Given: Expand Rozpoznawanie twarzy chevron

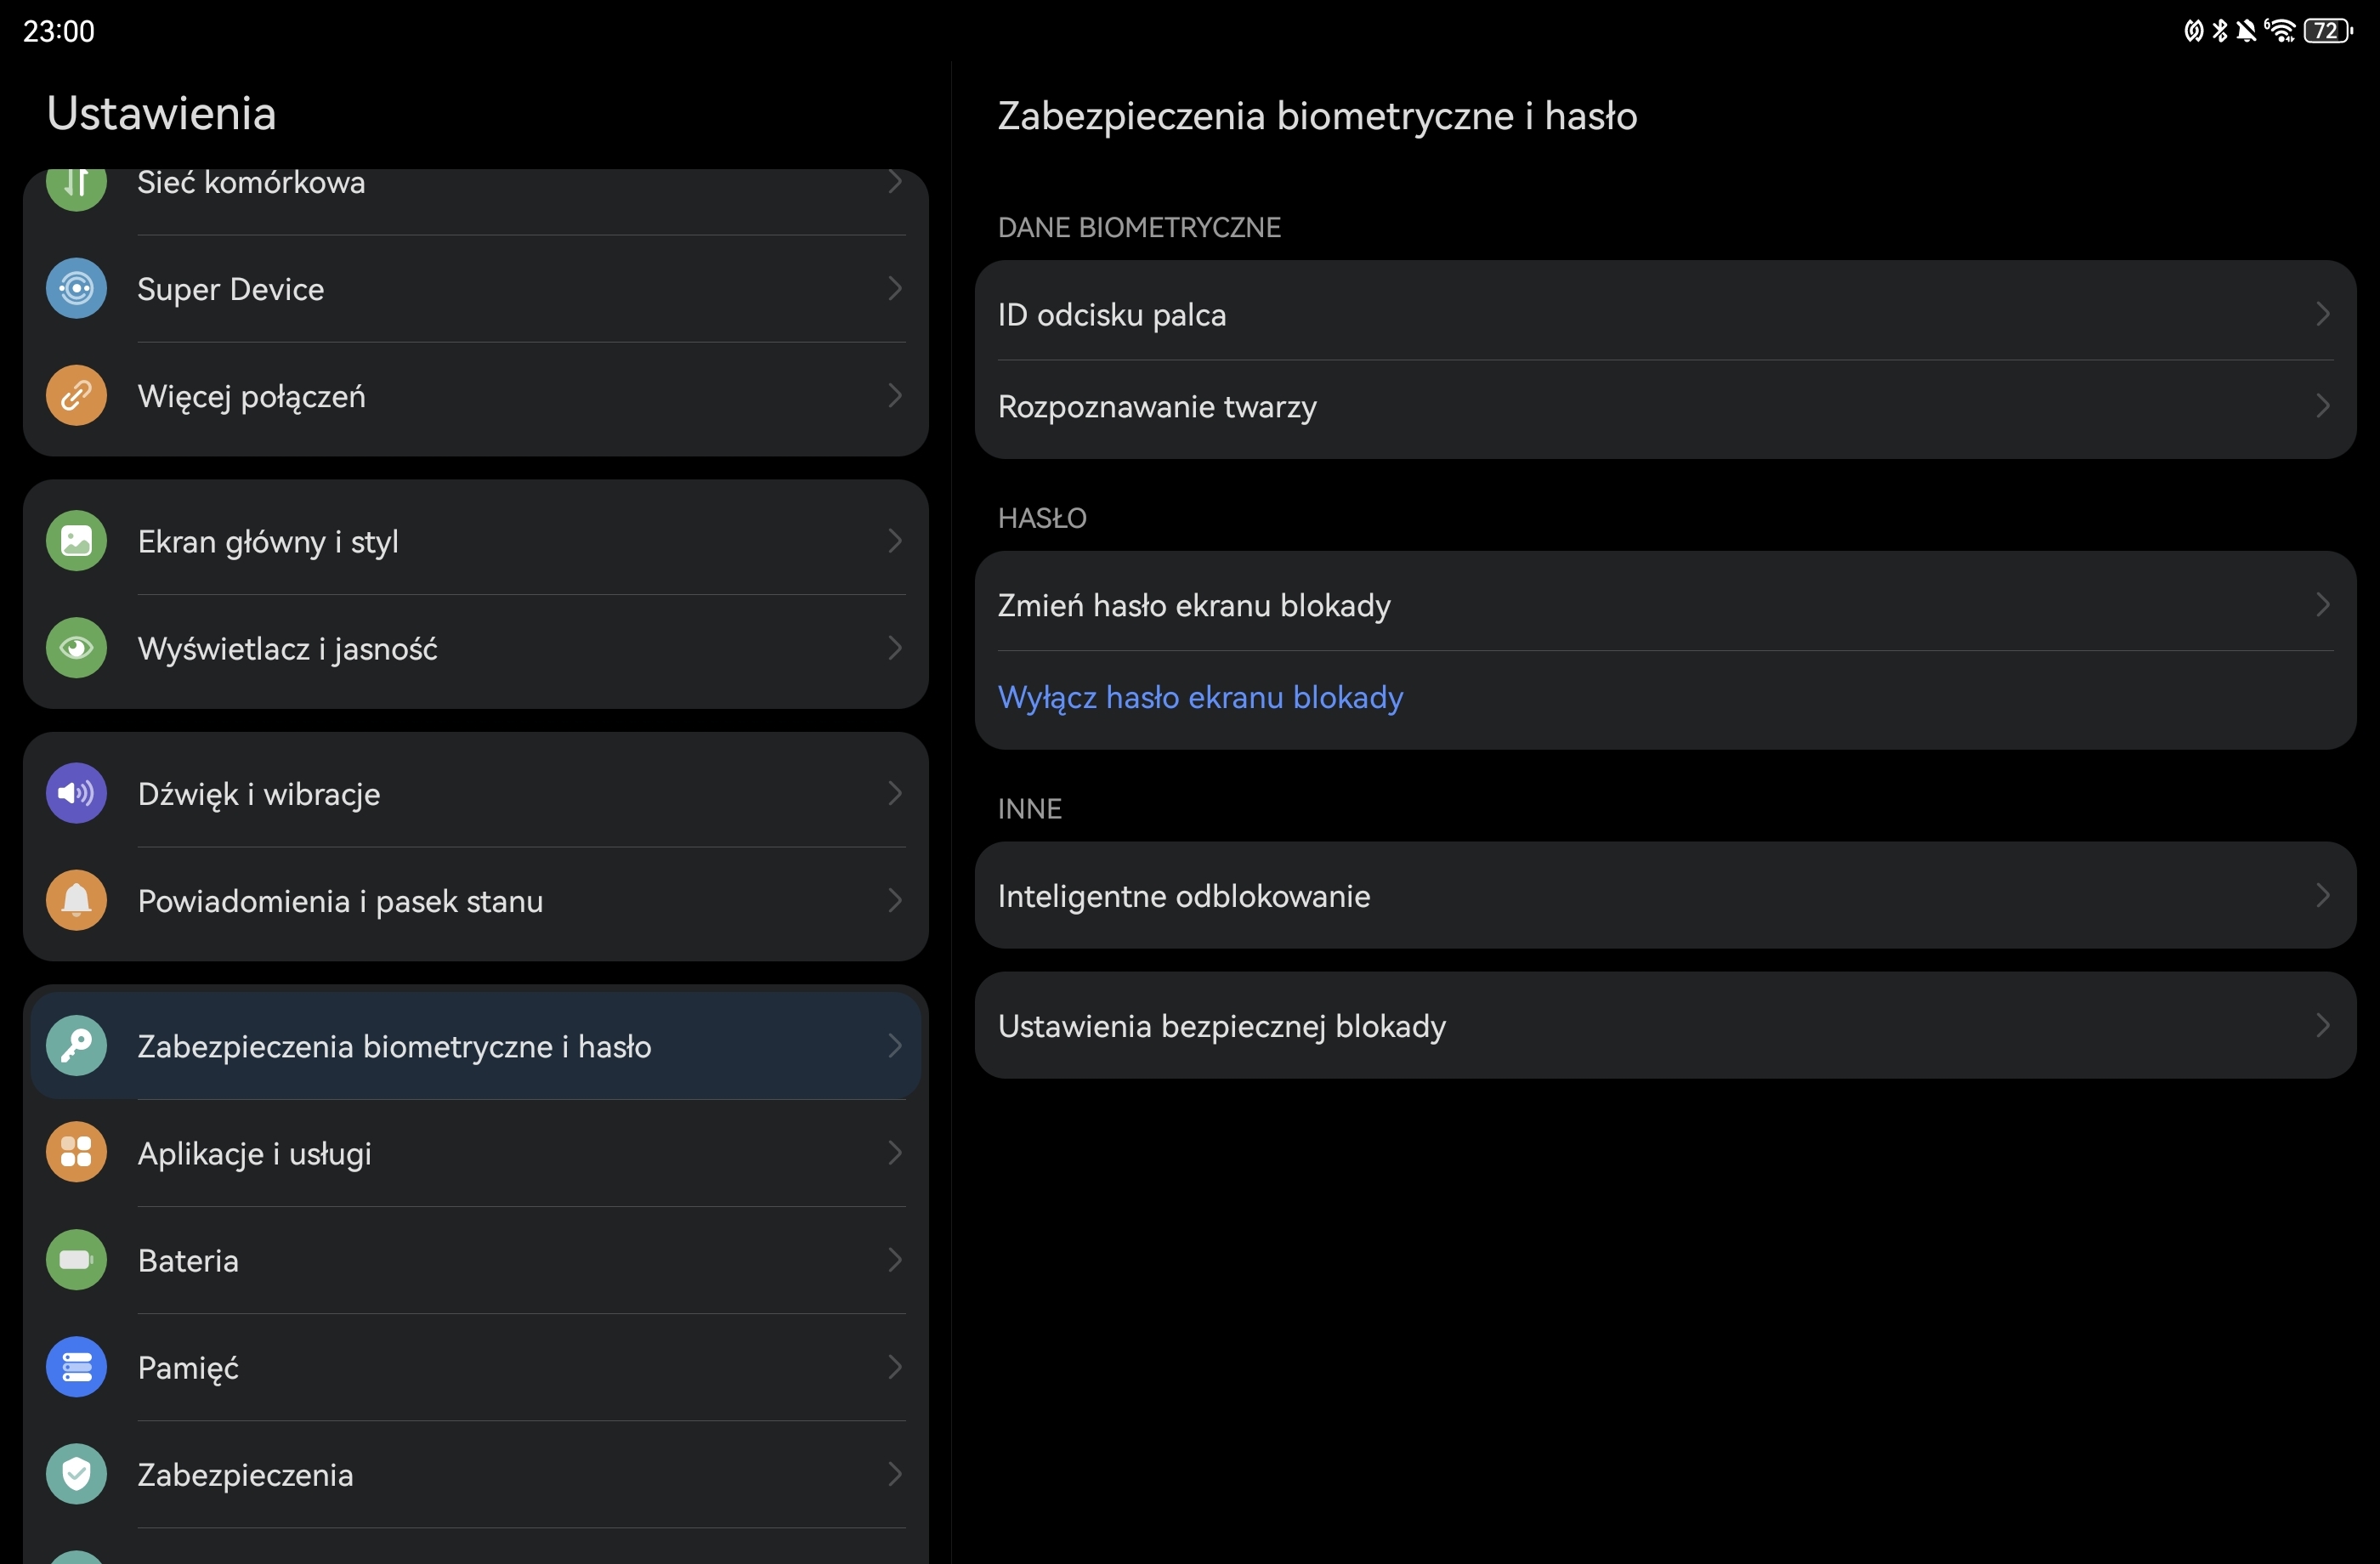Looking at the screenshot, I should (2323, 406).
